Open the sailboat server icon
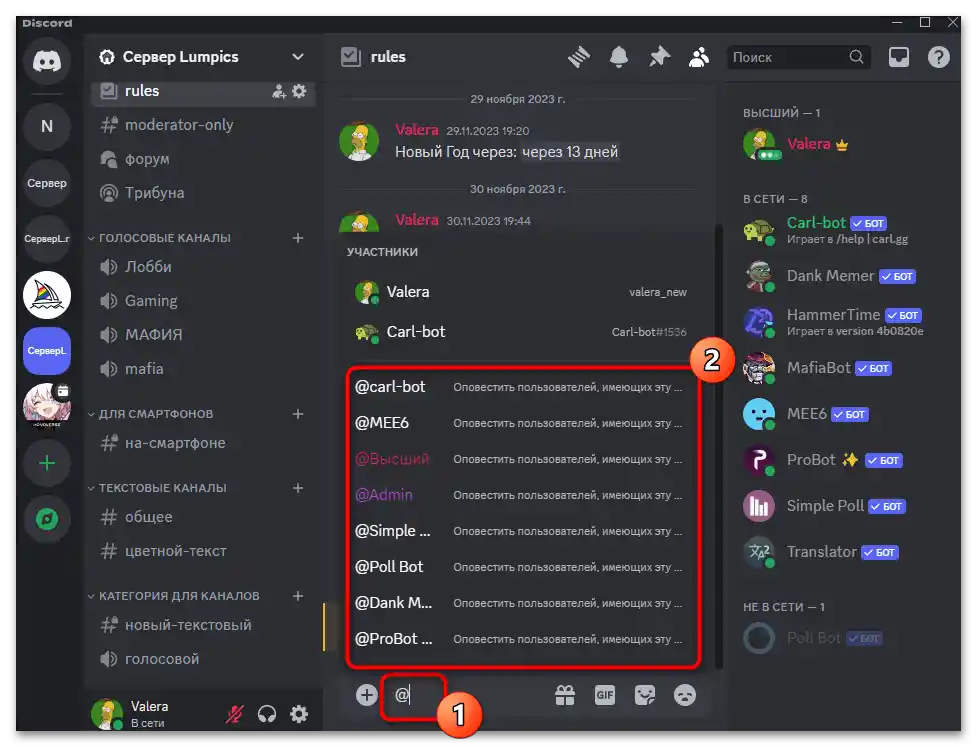 pos(47,295)
